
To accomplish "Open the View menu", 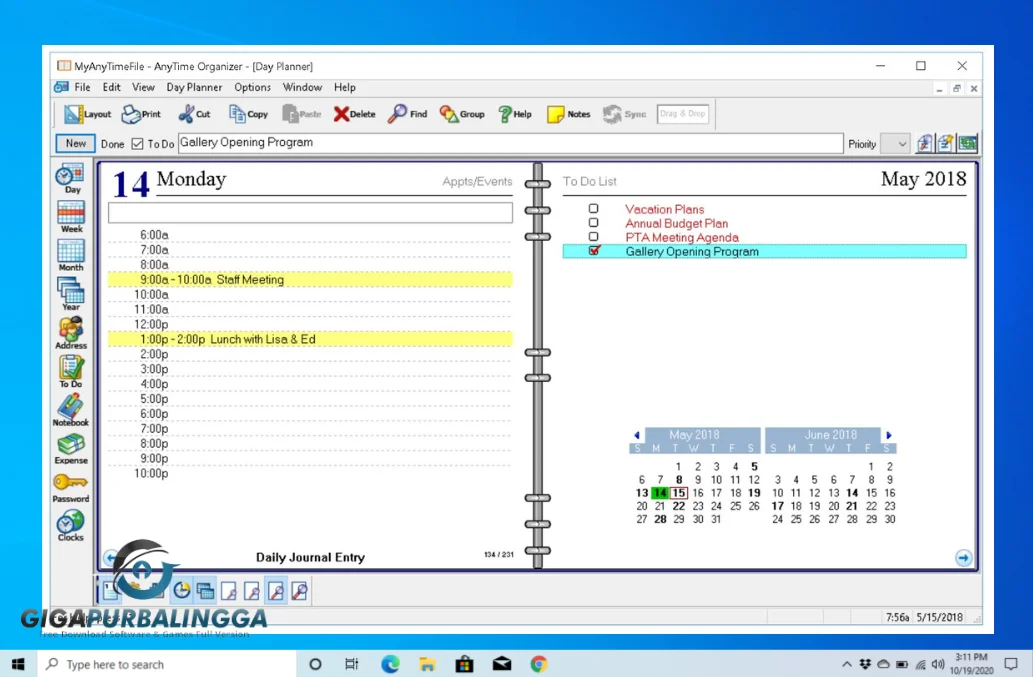I will pos(143,87).
